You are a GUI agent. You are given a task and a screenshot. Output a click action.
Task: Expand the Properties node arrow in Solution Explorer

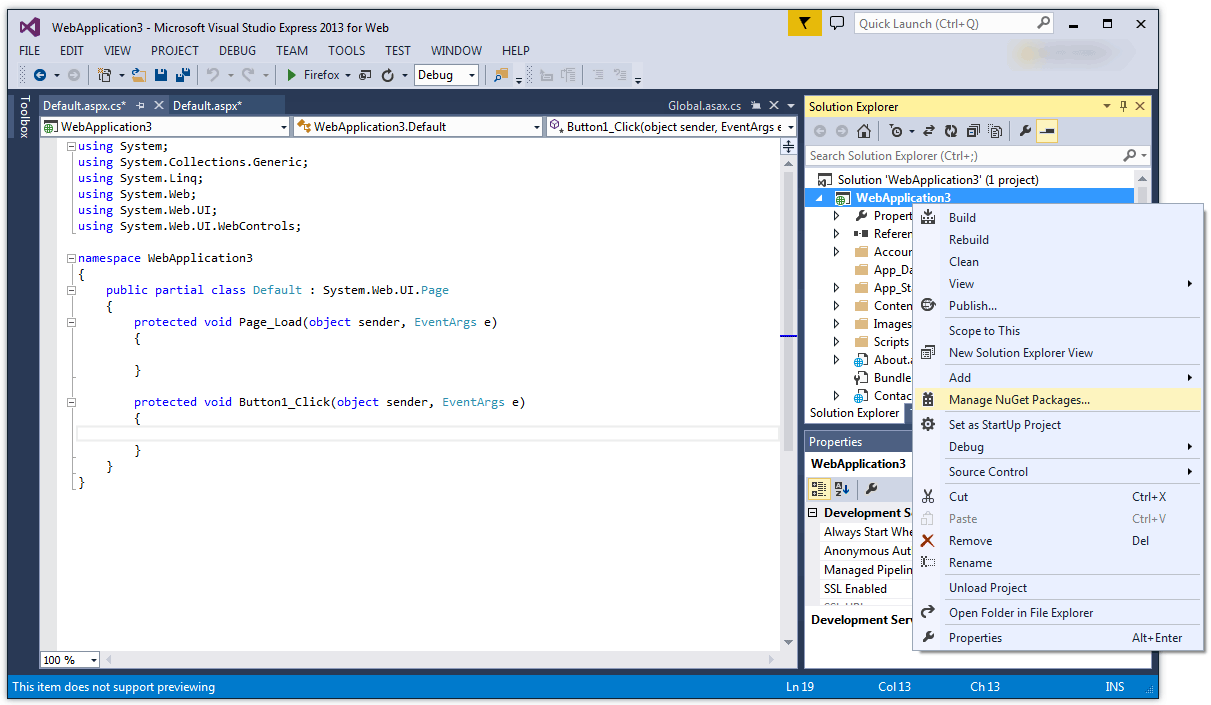(x=837, y=216)
